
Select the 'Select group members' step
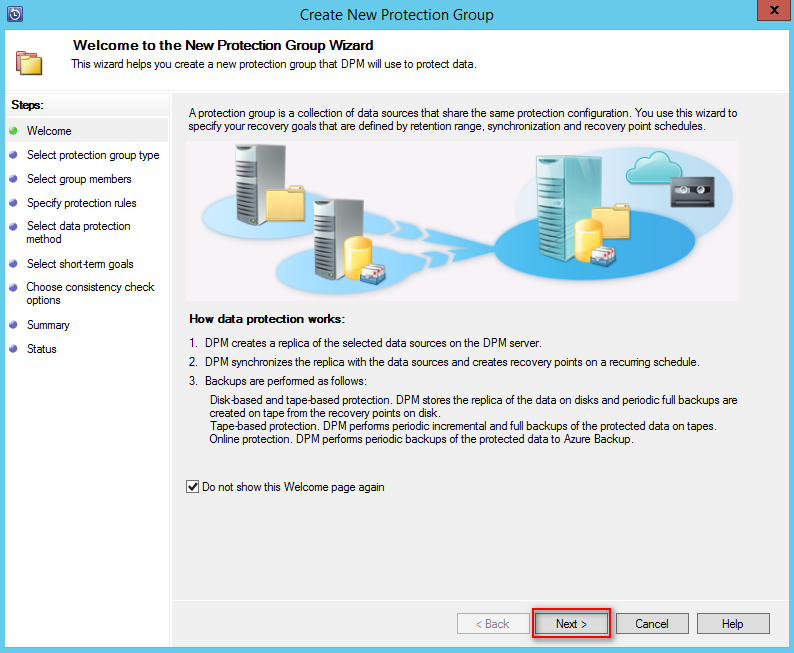79,179
